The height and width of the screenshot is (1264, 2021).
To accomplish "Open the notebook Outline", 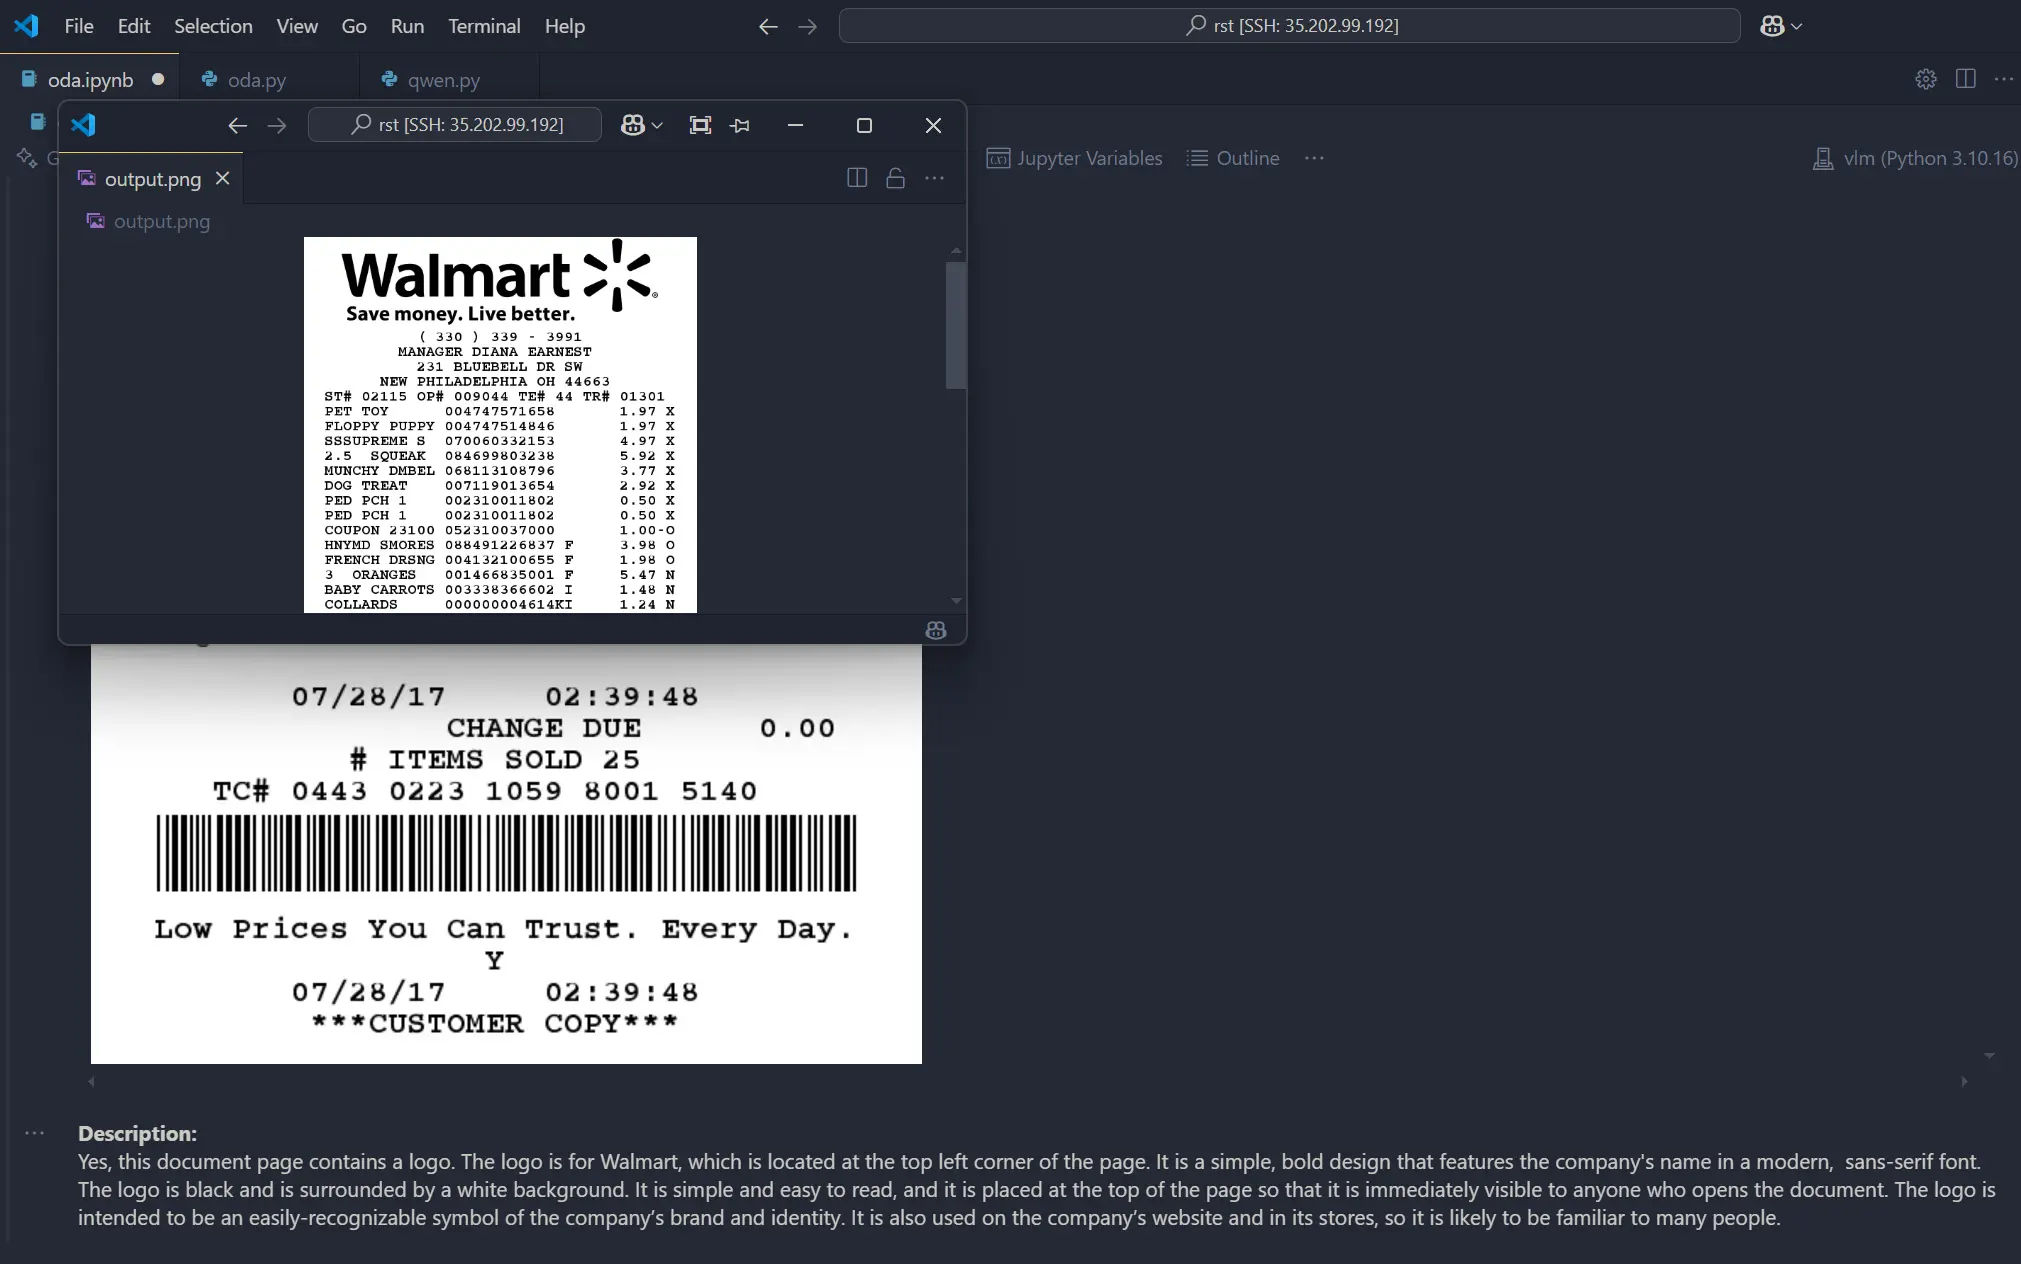I will tap(1232, 158).
